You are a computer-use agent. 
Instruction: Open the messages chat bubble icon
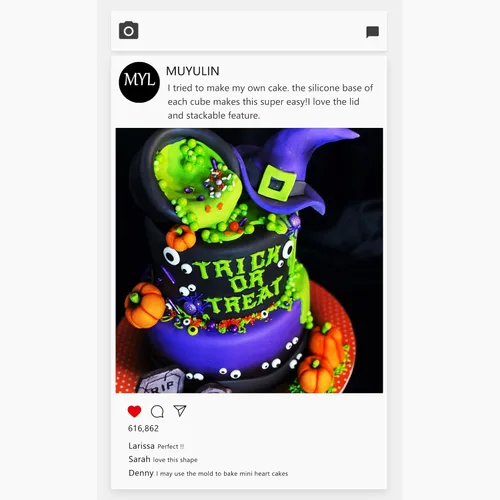click(372, 32)
